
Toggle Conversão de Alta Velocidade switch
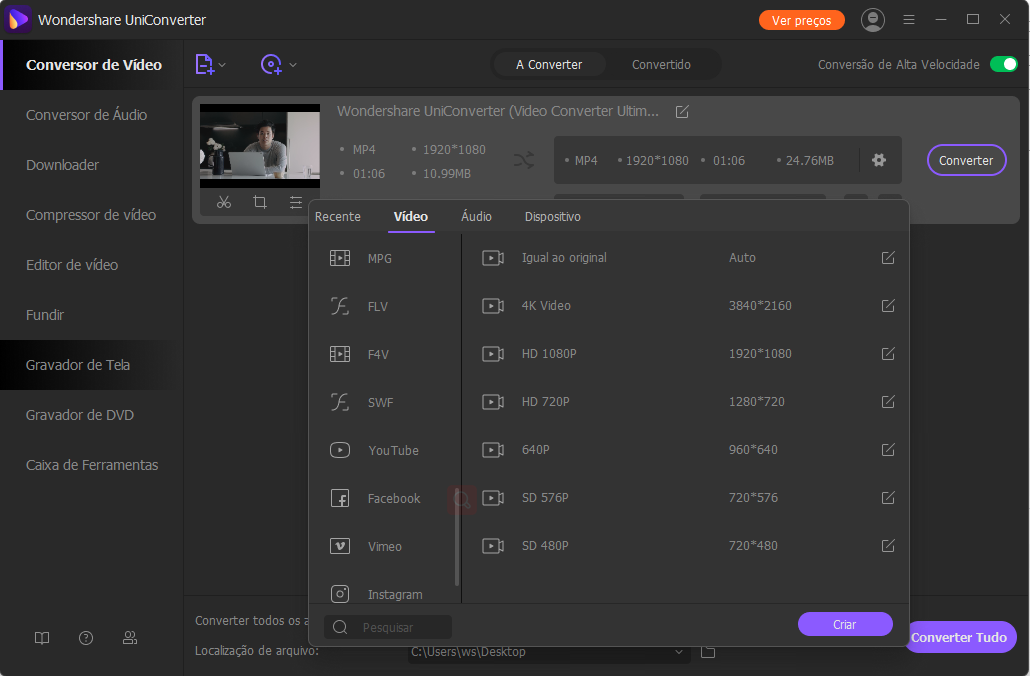(x=1003, y=64)
